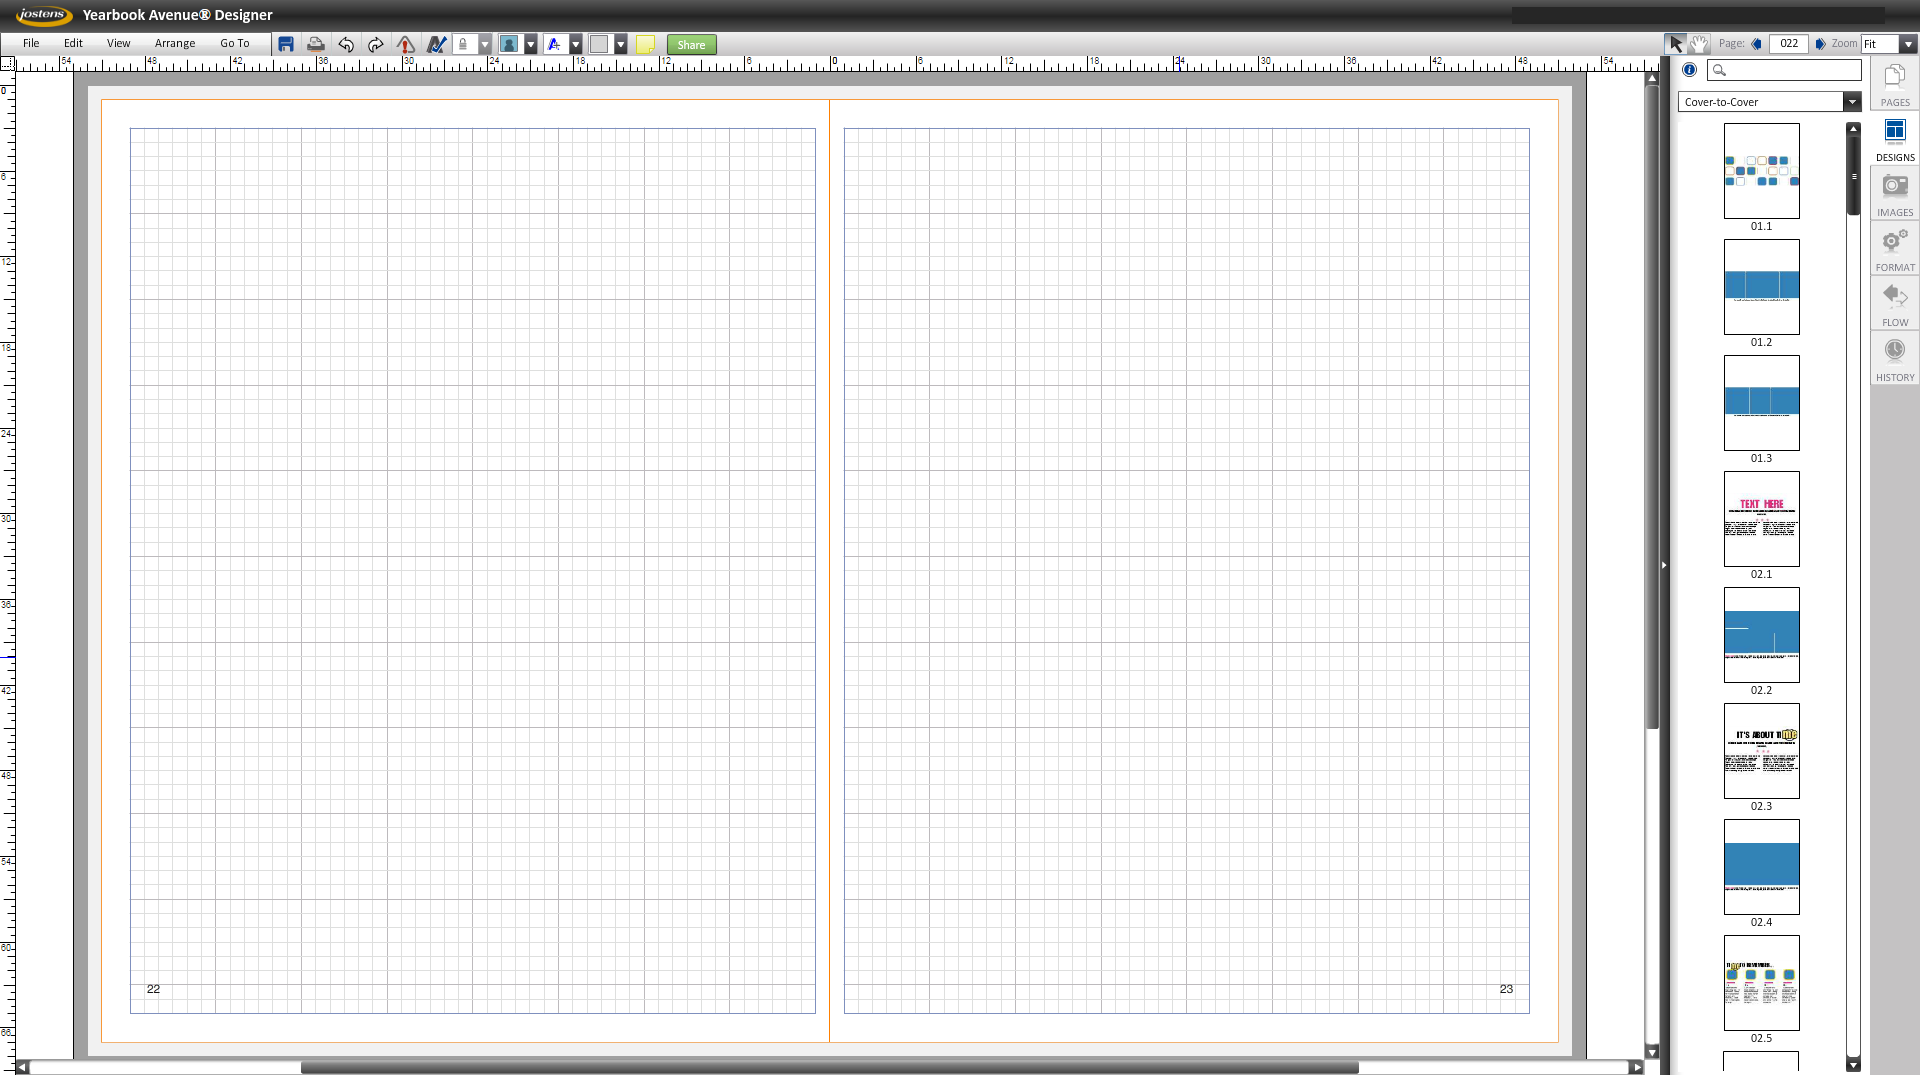Image resolution: width=1920 pixels, height=1075 pixels.
Task: Expand the shape tool dropdown arrow
Action: tap(621, 44)
